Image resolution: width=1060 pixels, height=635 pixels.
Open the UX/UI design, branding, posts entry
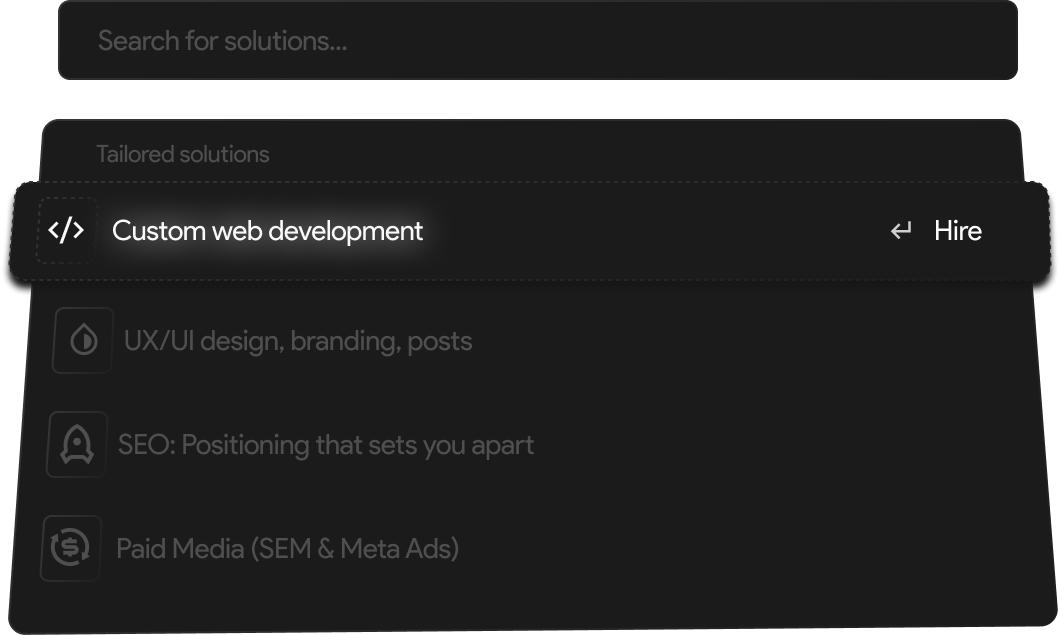(296, 340)
